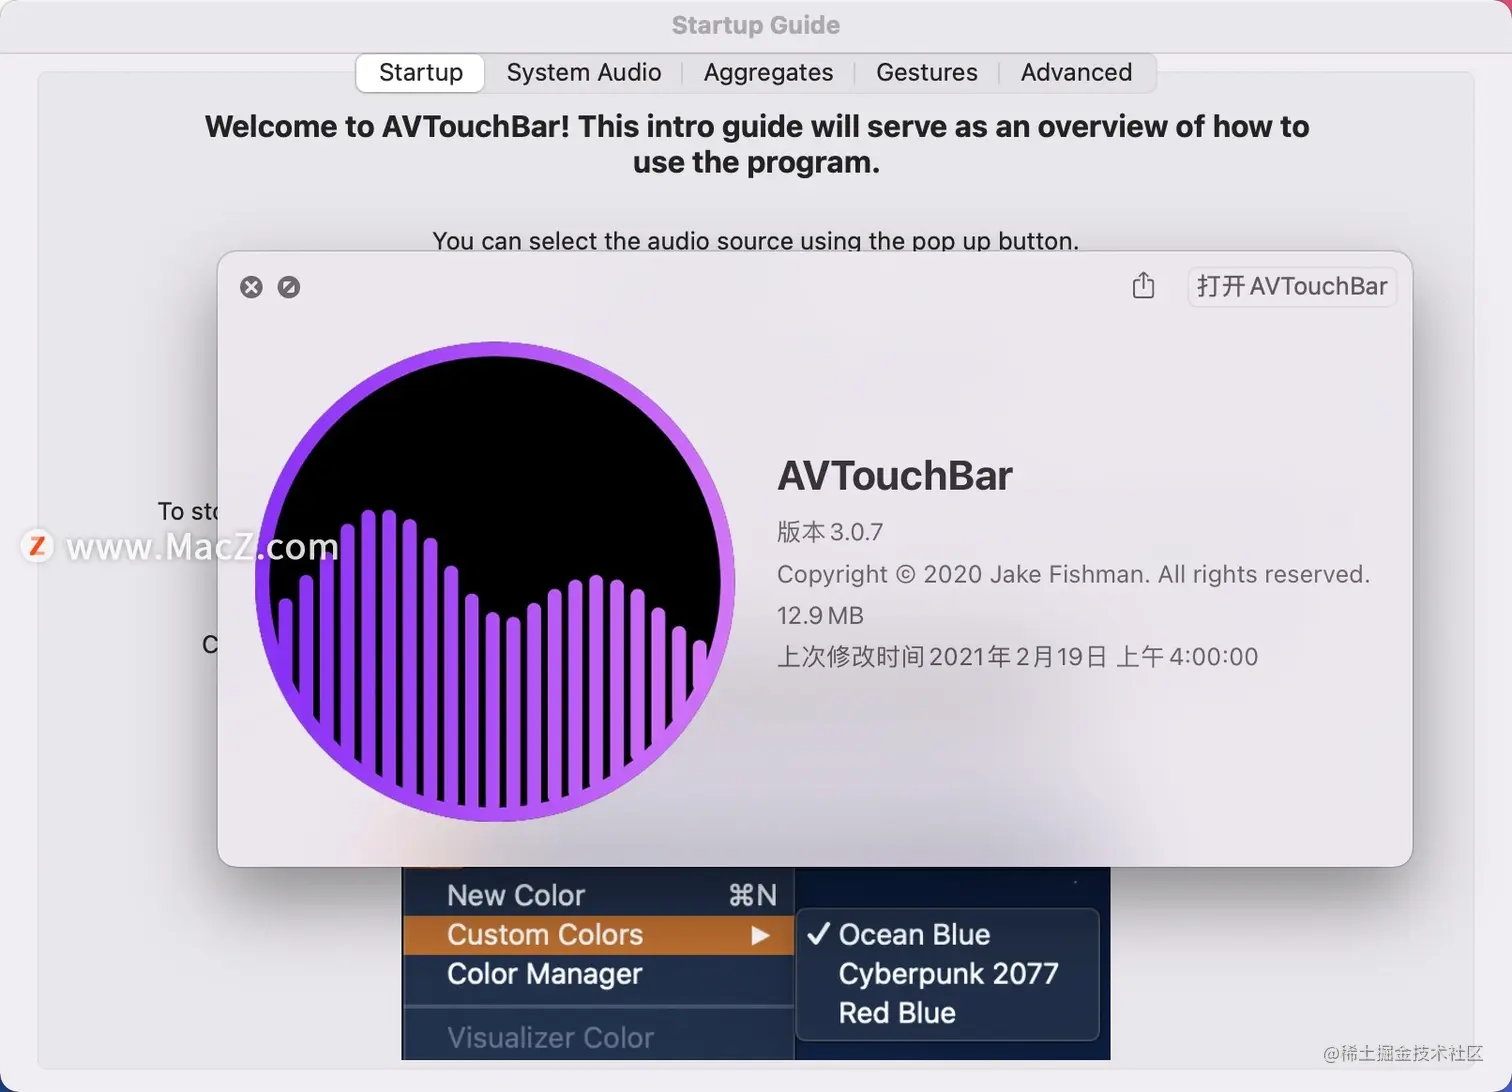Expand the Custom Colors submenu arrow

click(761, 935)
